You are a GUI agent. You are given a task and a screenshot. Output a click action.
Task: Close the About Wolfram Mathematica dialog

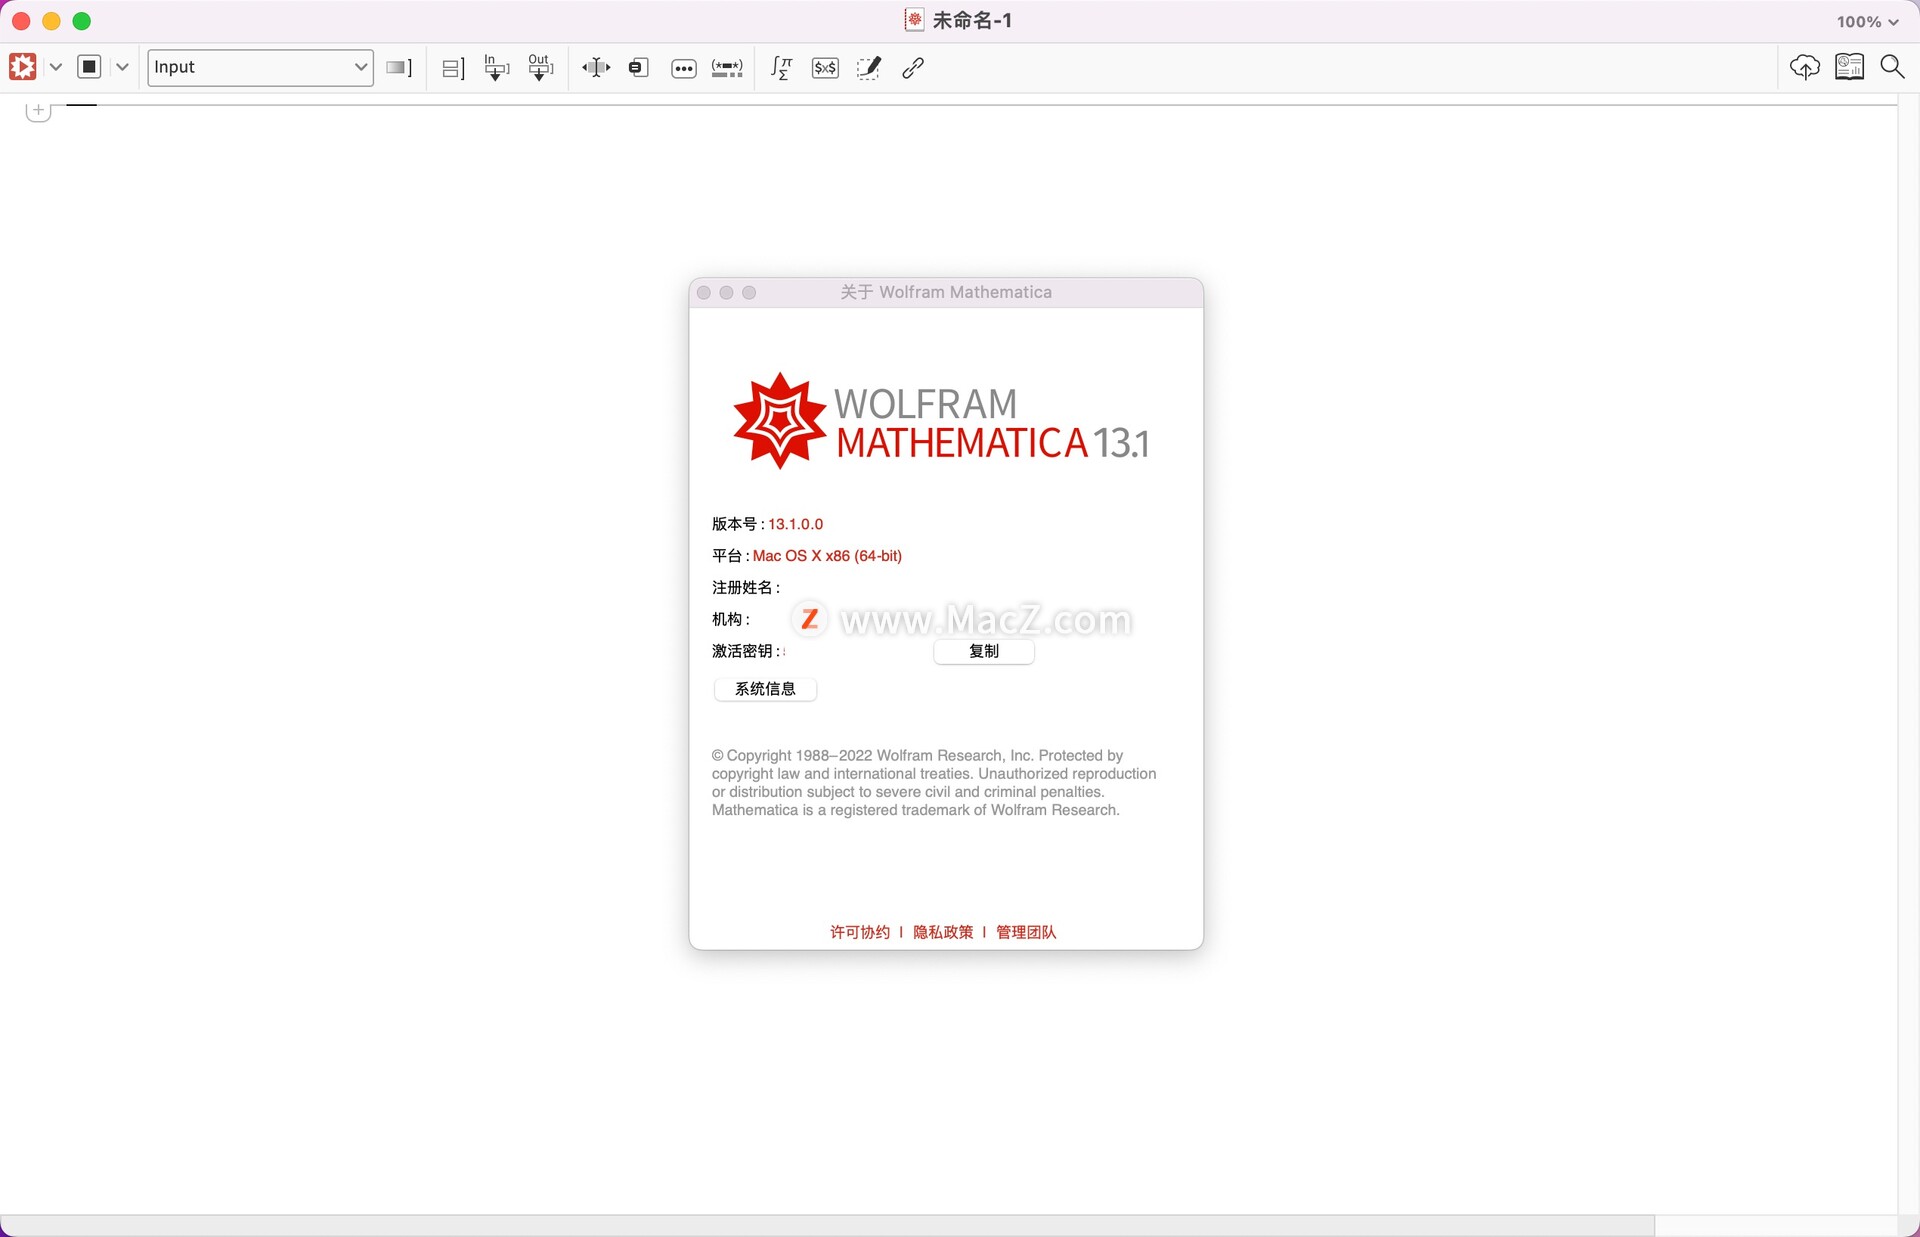point(704,292)
